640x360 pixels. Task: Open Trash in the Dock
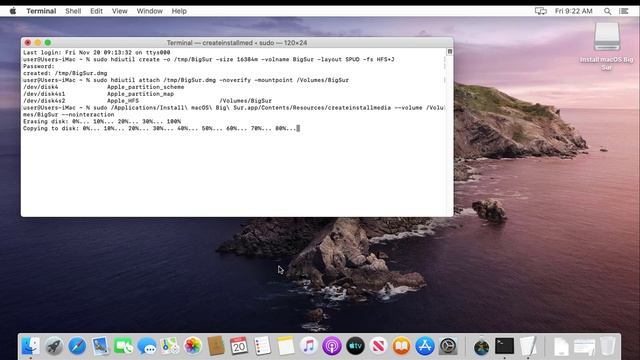(x=608, y=346)
